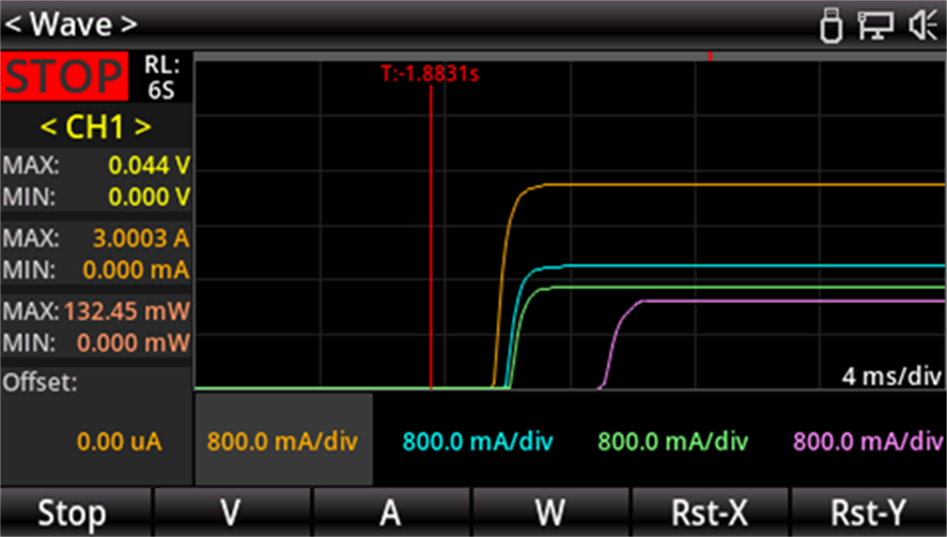Click the muted speaker icon

click(922, 25)
